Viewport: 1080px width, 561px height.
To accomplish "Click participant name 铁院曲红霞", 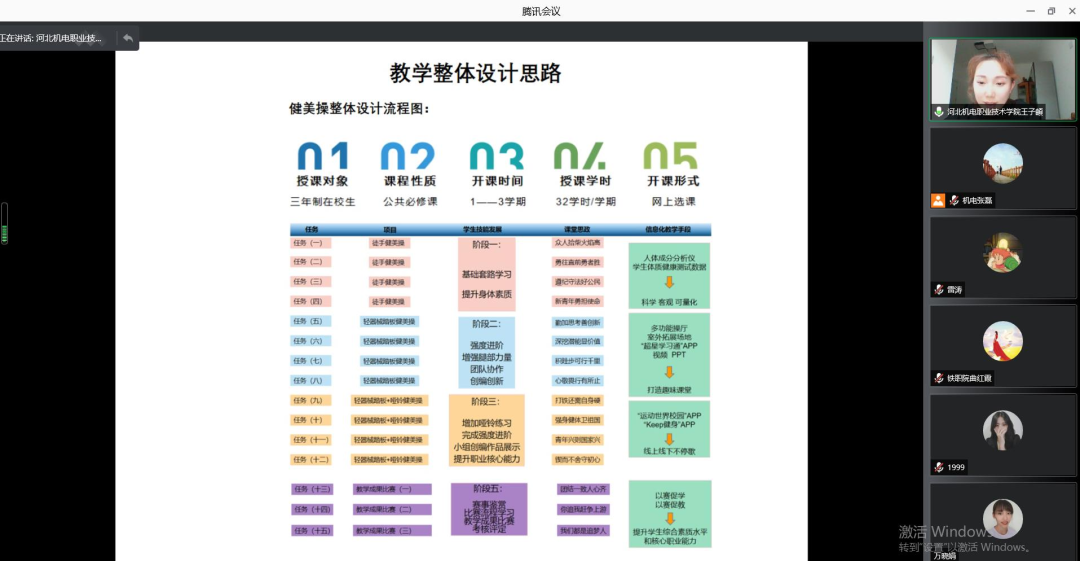I will coord(969,378).
